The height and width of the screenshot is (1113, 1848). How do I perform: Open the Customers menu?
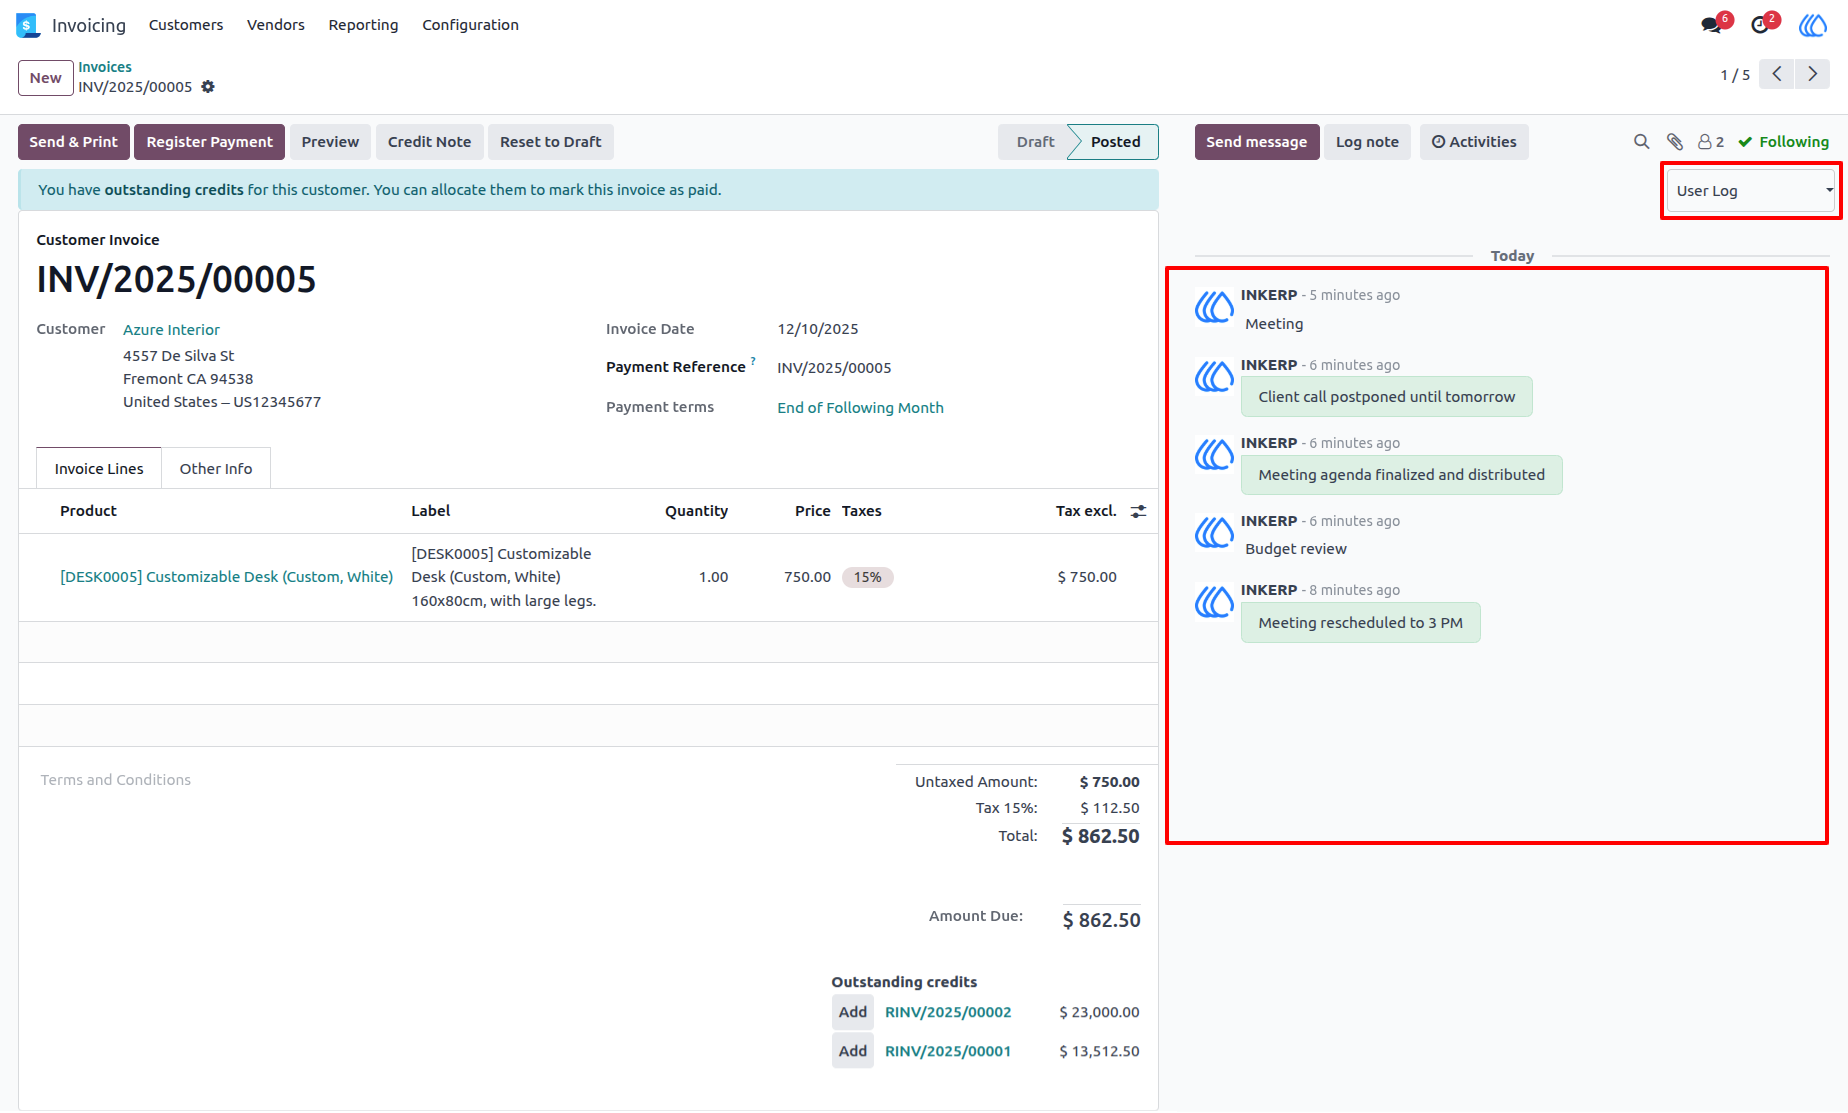pos(186,25)
